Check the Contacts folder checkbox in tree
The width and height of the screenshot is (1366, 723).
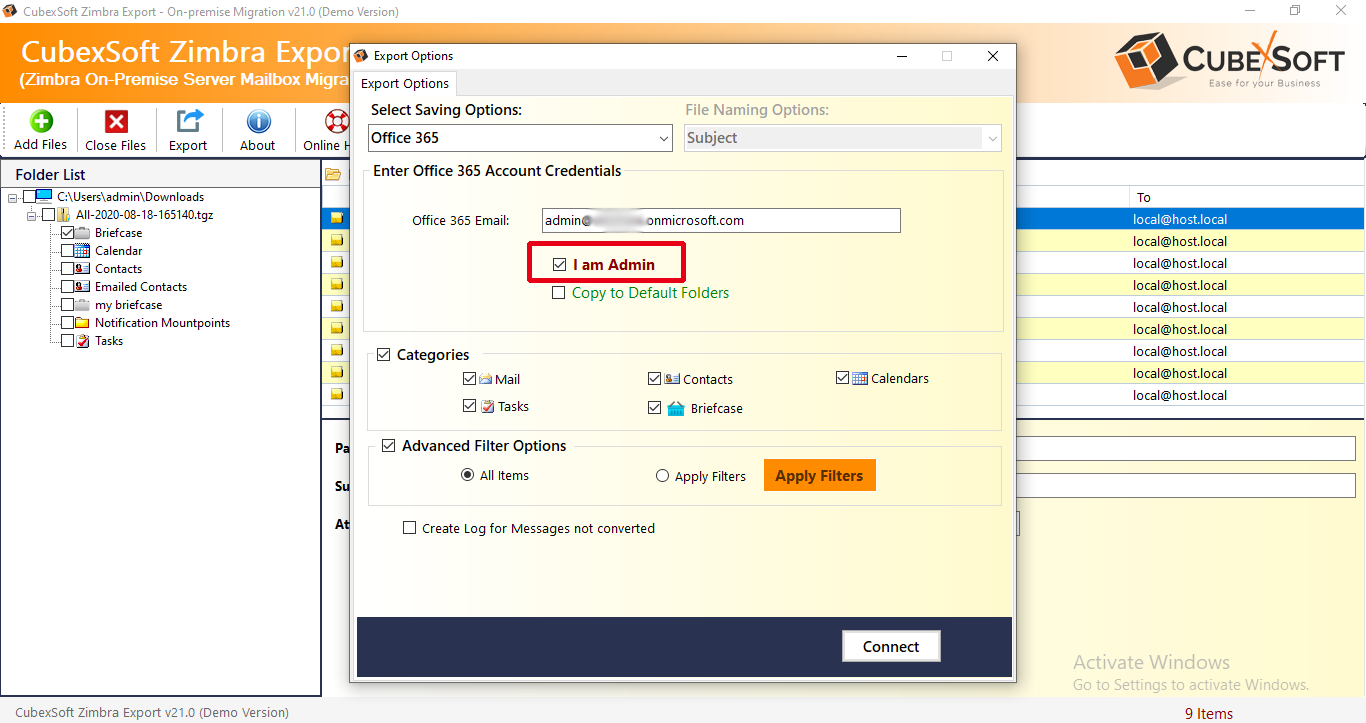point(68,269)
